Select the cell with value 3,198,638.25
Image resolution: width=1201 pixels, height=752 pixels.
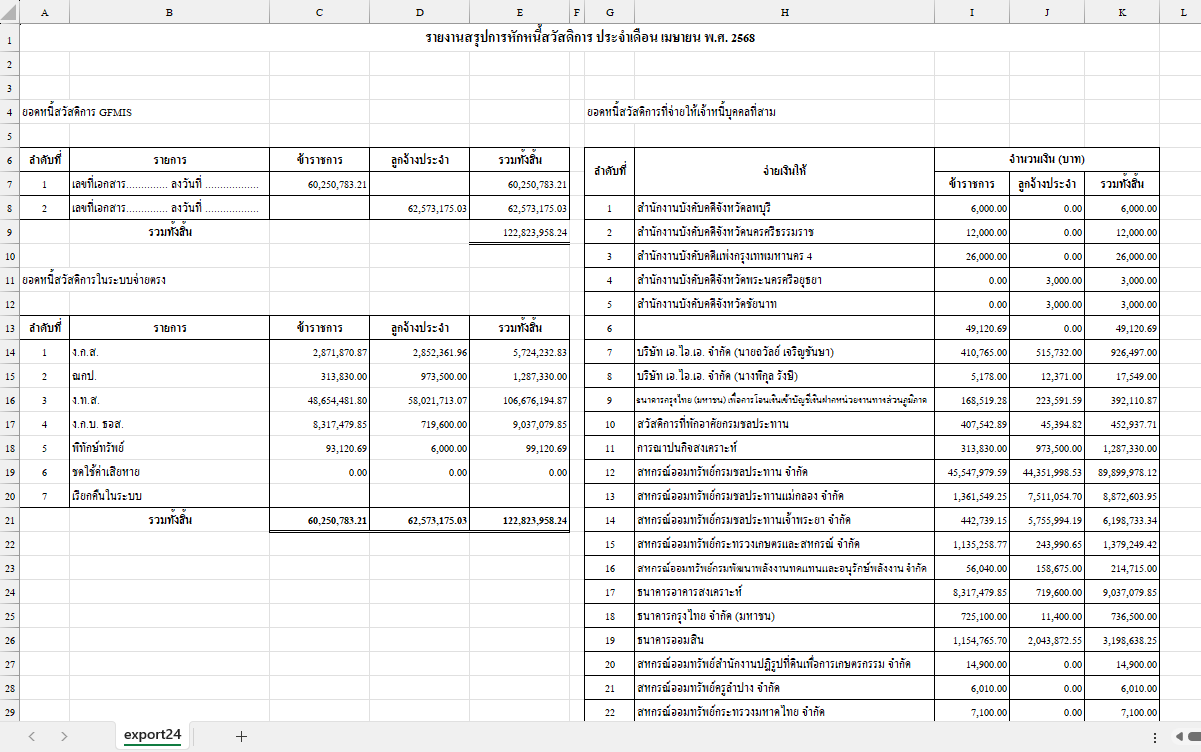tap(1122, 640)
